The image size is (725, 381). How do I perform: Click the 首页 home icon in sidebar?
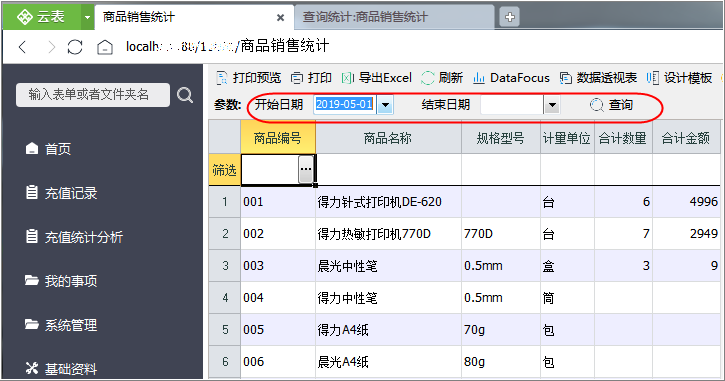(x=32, y=148)
